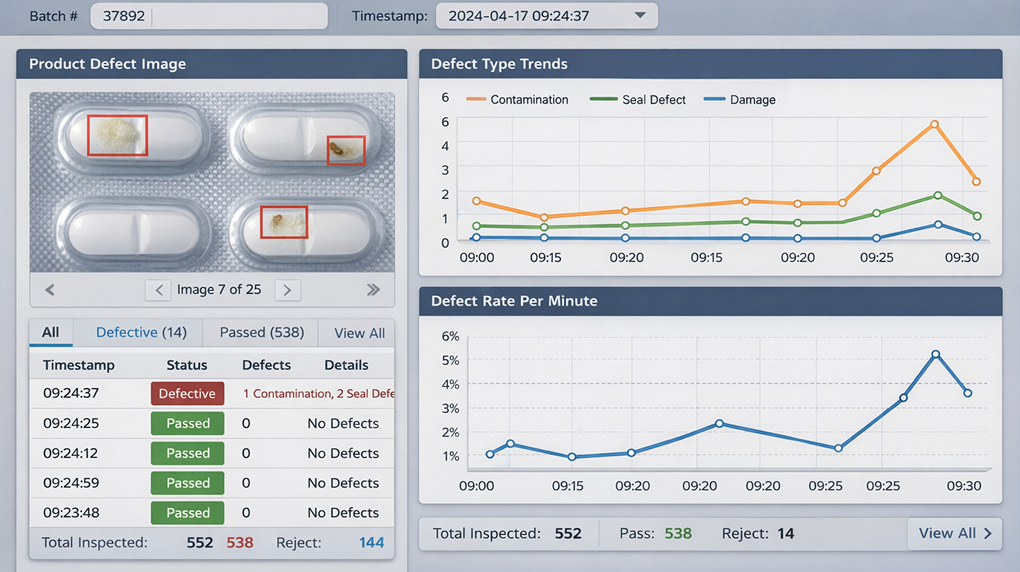This screenshot has height=572, width=1020.
Task: Click View All in the table tabs
Action: coord(359,333)
